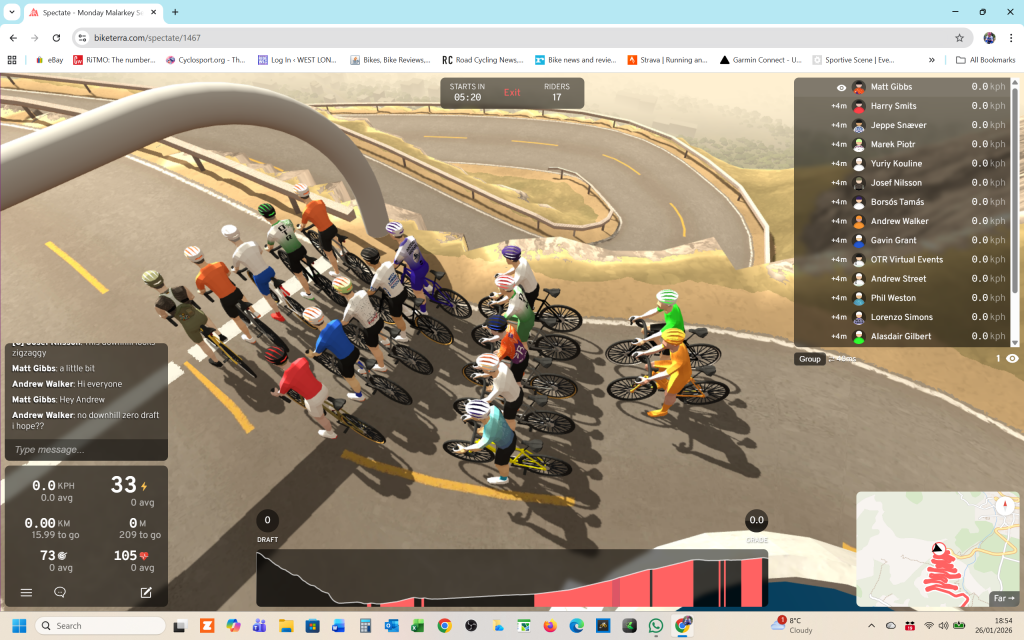Open the hamburger menu in stats panel

pyautogui.click(x=27, y=592)
